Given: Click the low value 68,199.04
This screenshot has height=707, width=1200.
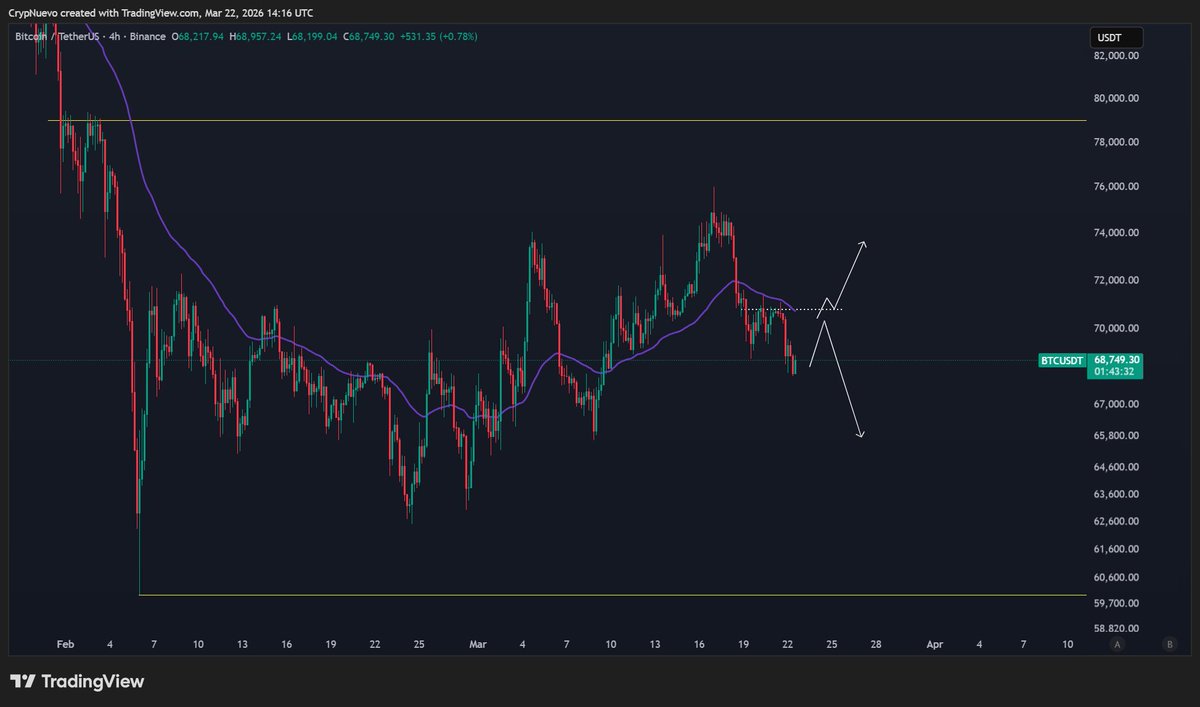Looking at the screenshot, I should [x=313, y=37].
